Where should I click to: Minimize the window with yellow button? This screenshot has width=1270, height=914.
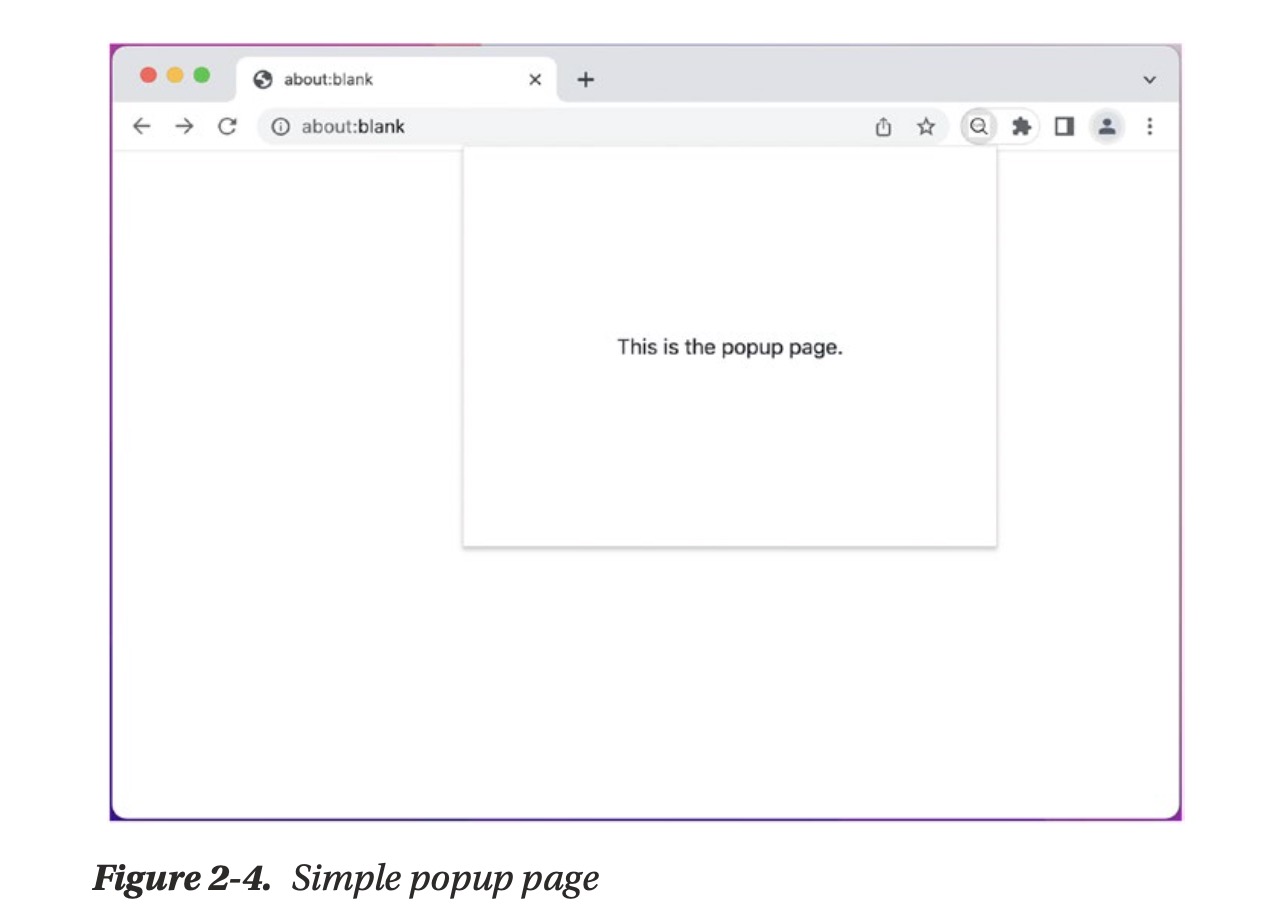(x=175, y=76)
